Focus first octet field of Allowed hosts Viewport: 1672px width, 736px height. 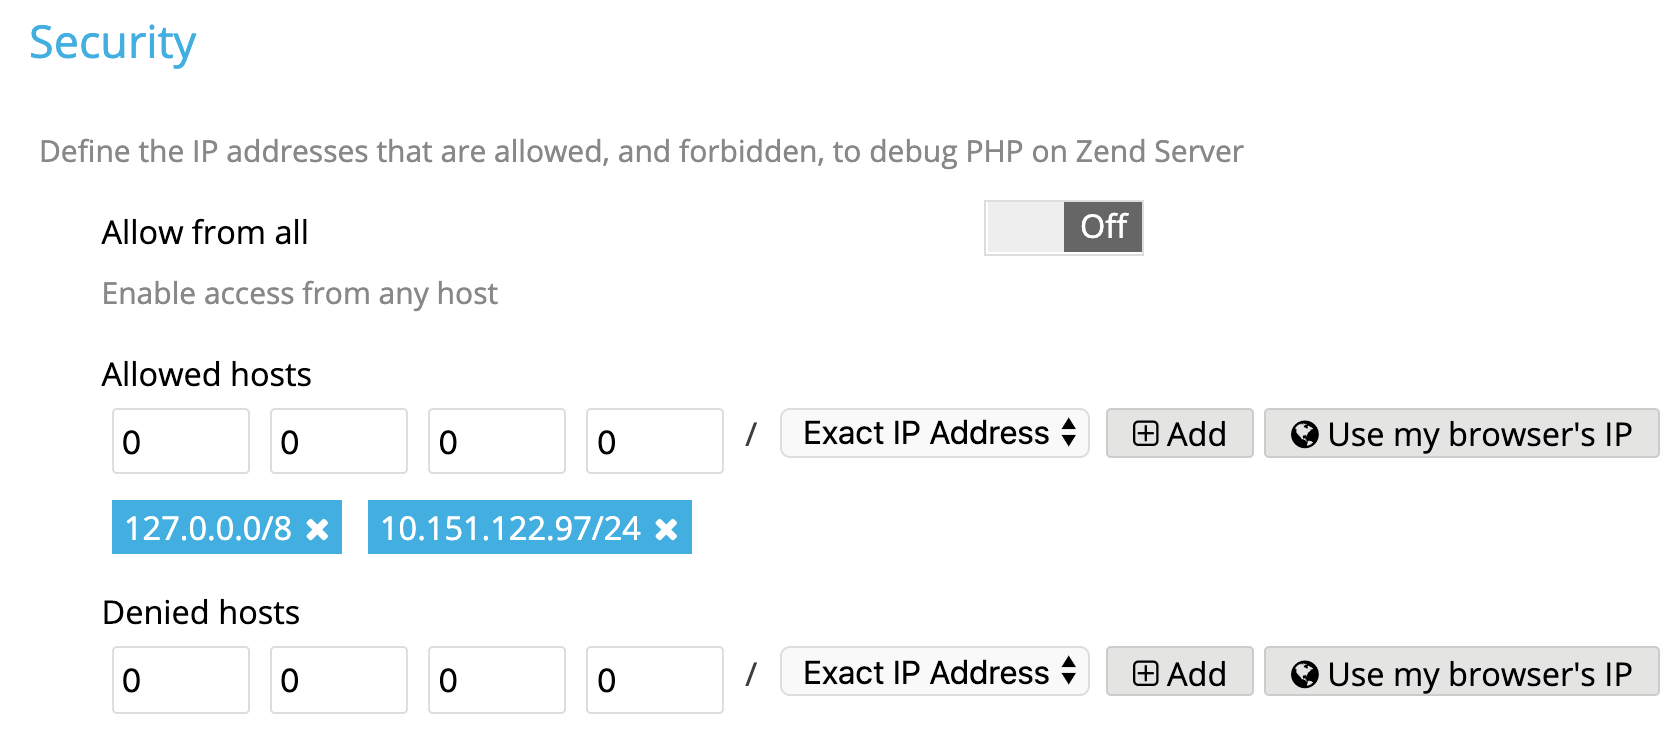point(181,441)
